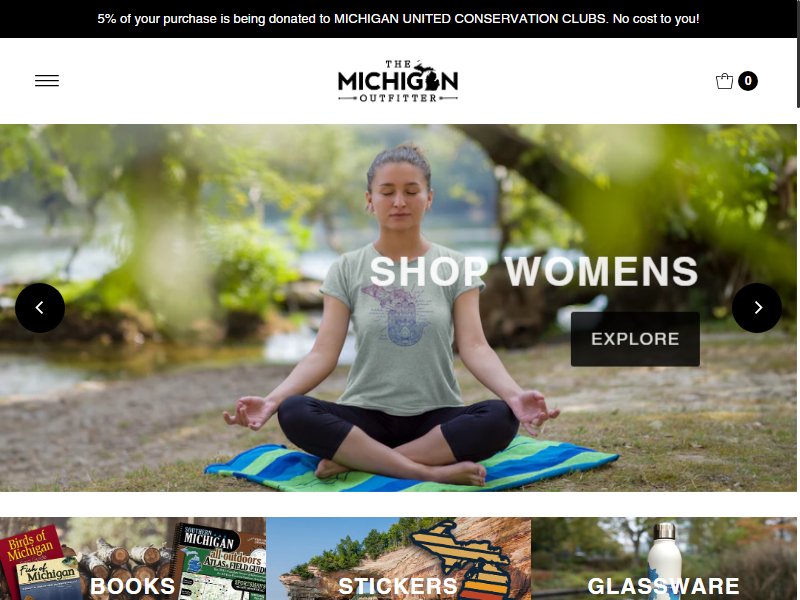The height and width of the screenshot is (600, 800).
Task: Go to previous slide with left arrow
Action: 40,308
